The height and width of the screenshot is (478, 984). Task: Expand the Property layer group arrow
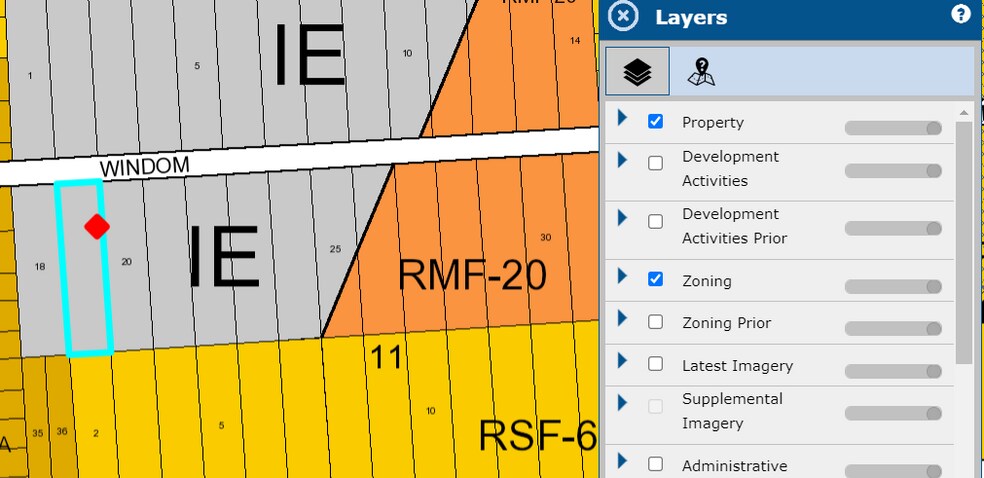click(622, 119)
